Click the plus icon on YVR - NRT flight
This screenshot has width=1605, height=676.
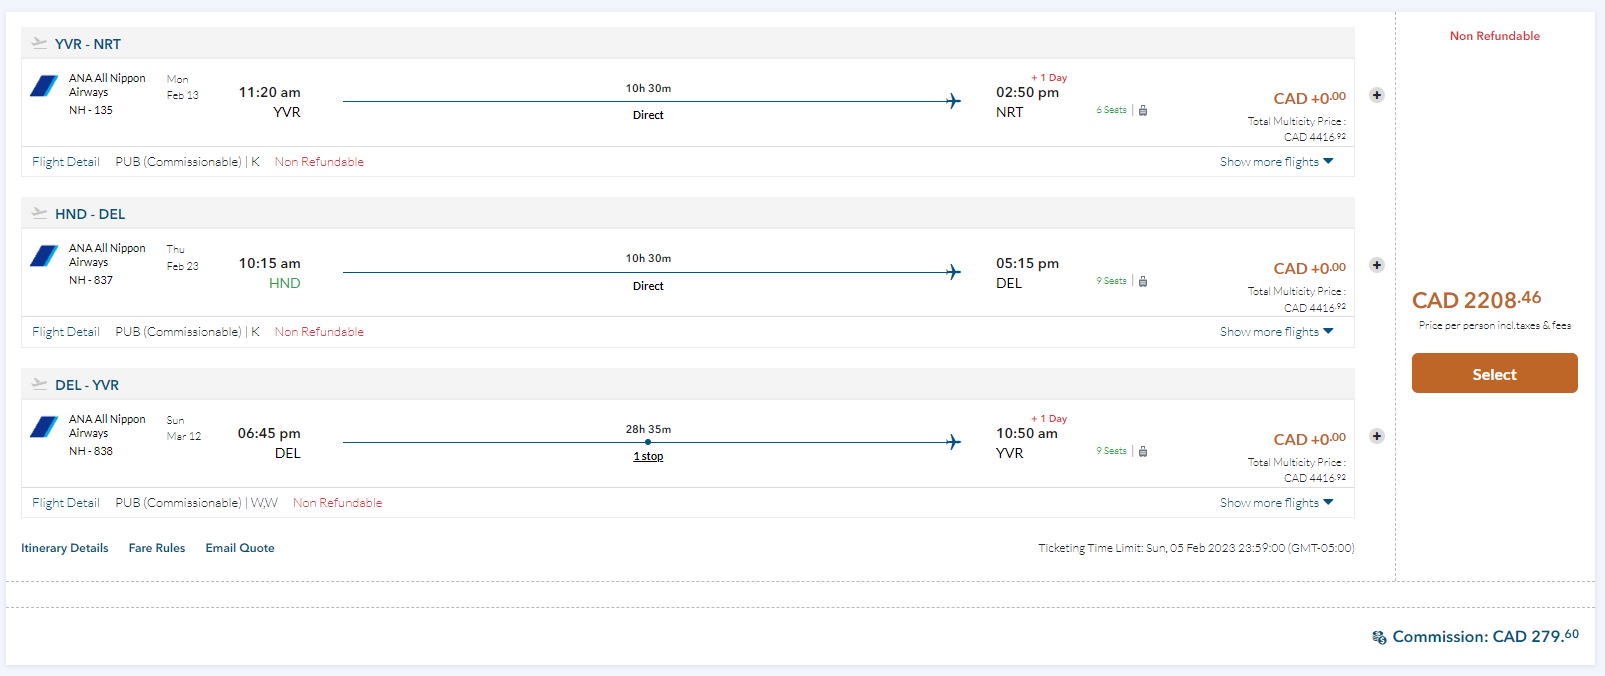1377,95
